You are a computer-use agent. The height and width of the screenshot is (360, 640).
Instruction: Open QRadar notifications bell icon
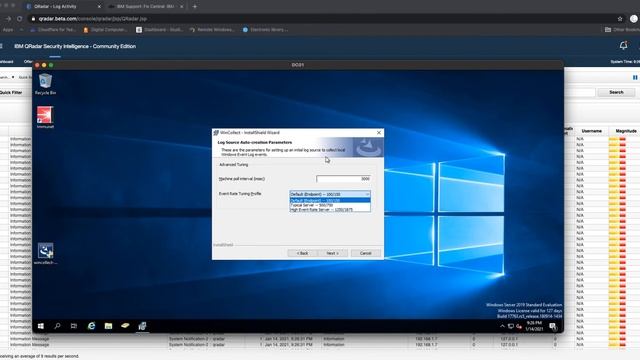tap(623, 46)
